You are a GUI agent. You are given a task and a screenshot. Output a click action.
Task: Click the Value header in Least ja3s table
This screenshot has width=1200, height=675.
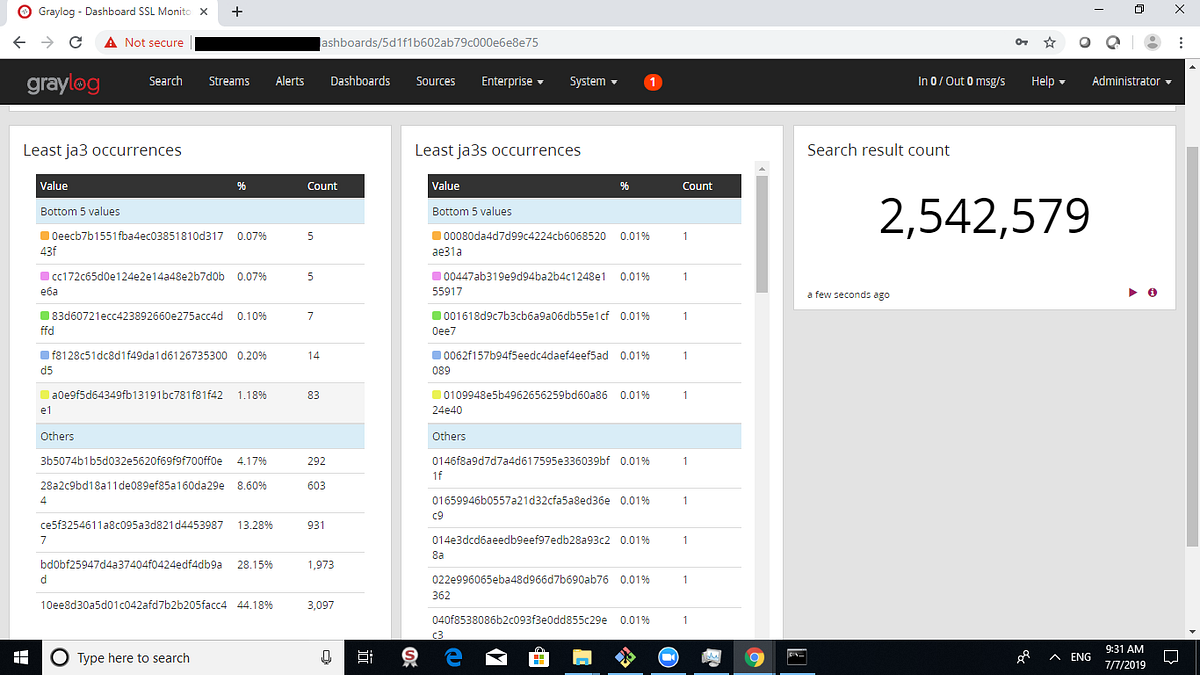pyautogui.click(x=446, y=186)
